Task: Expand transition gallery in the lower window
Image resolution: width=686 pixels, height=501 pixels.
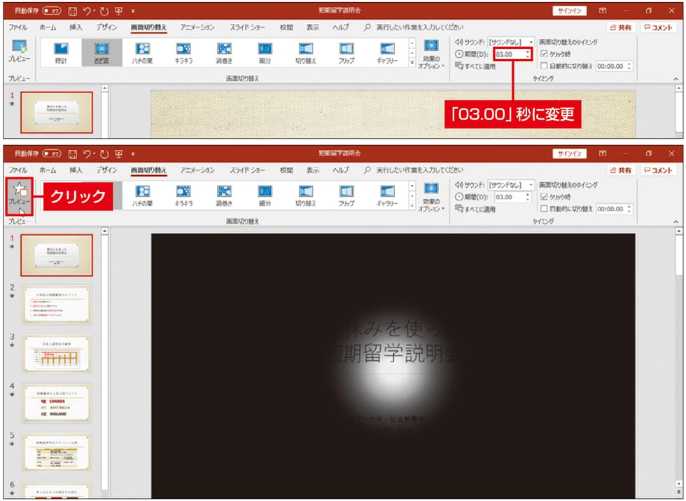Action: (411, 207)
